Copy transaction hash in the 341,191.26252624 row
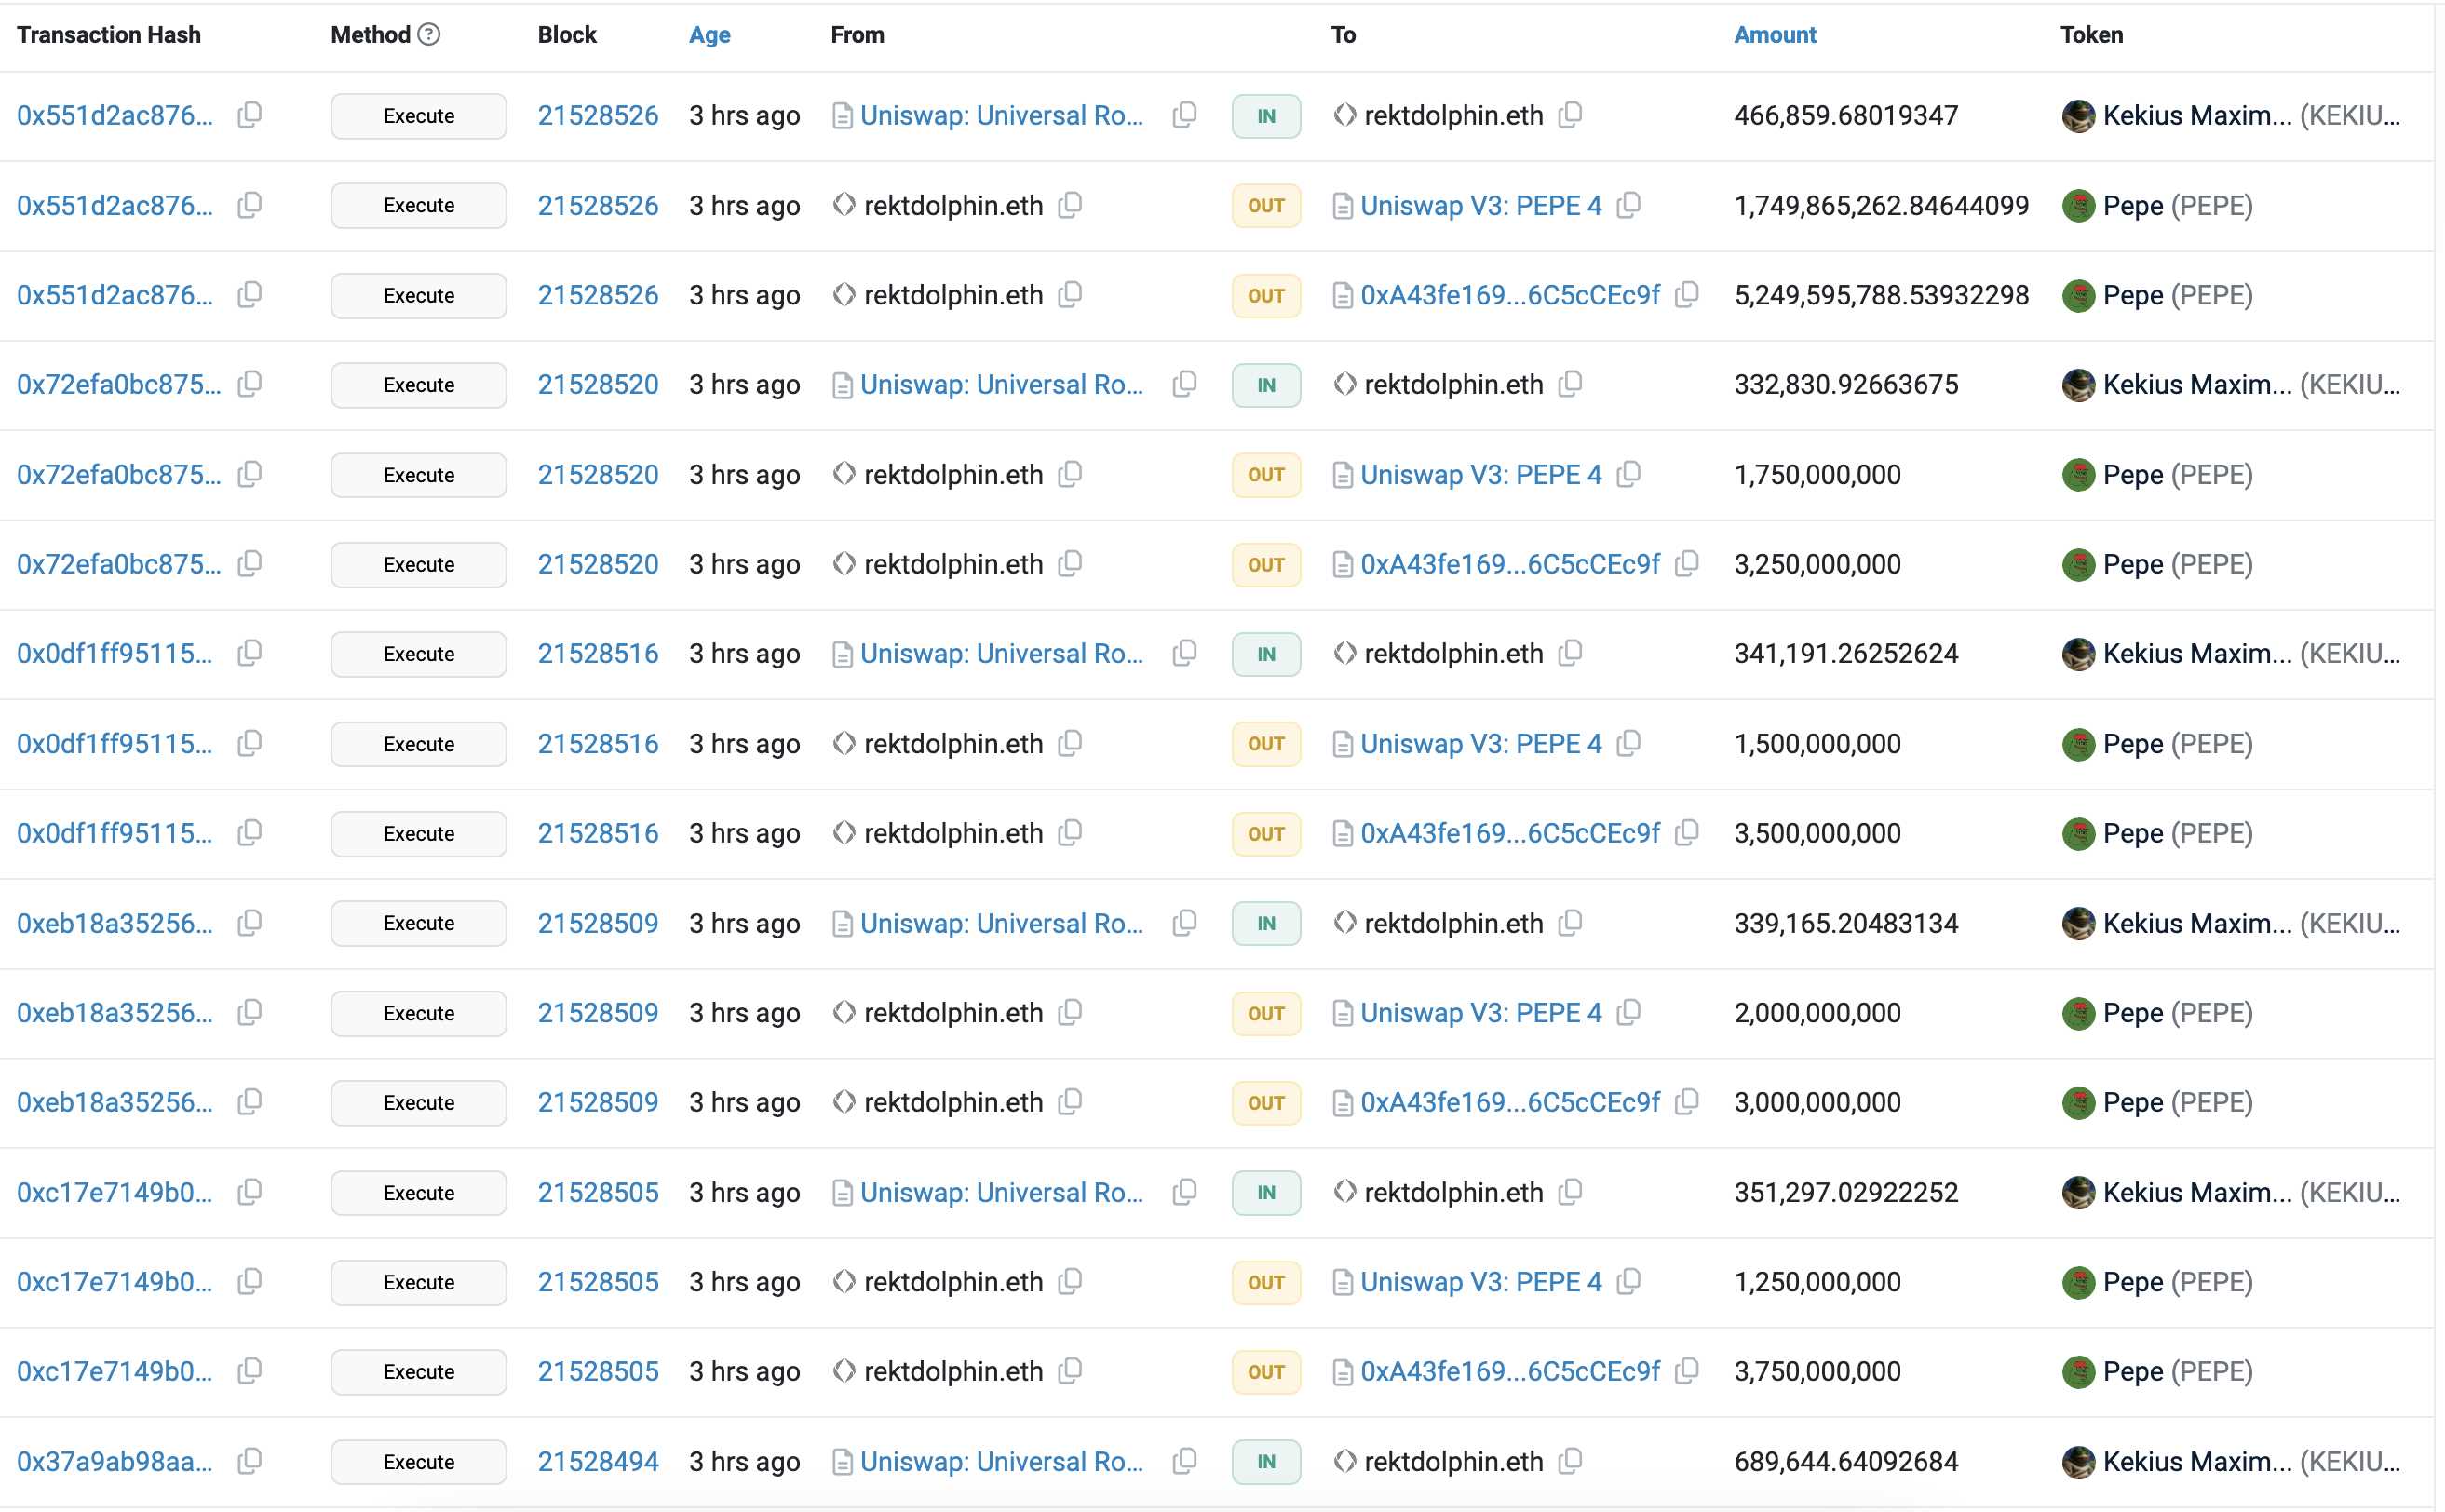The height and width of the screenshot is (1512, 2445). pos(250,653)
